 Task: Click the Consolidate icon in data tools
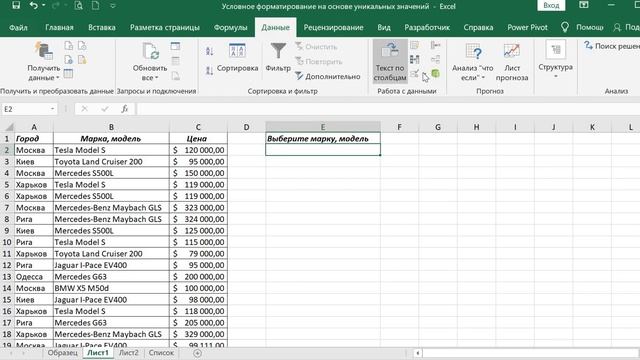click(436, 45)
